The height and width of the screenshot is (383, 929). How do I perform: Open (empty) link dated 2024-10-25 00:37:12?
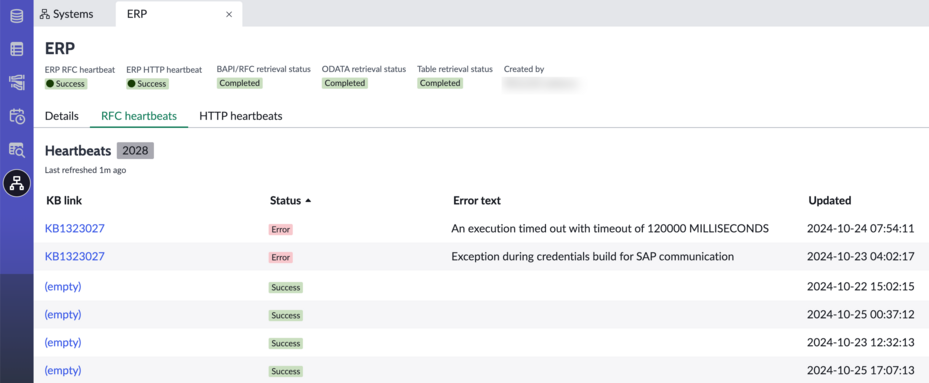63,314
